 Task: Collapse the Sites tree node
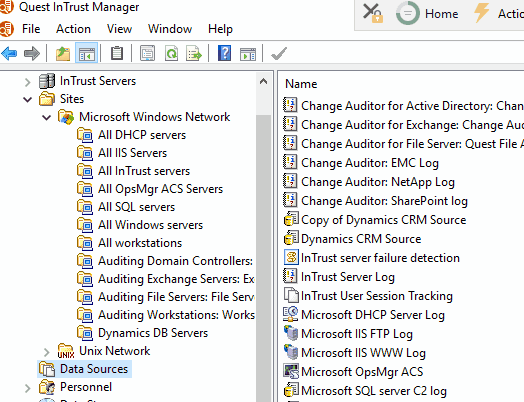pyautogui.click(x=28, y=99)
